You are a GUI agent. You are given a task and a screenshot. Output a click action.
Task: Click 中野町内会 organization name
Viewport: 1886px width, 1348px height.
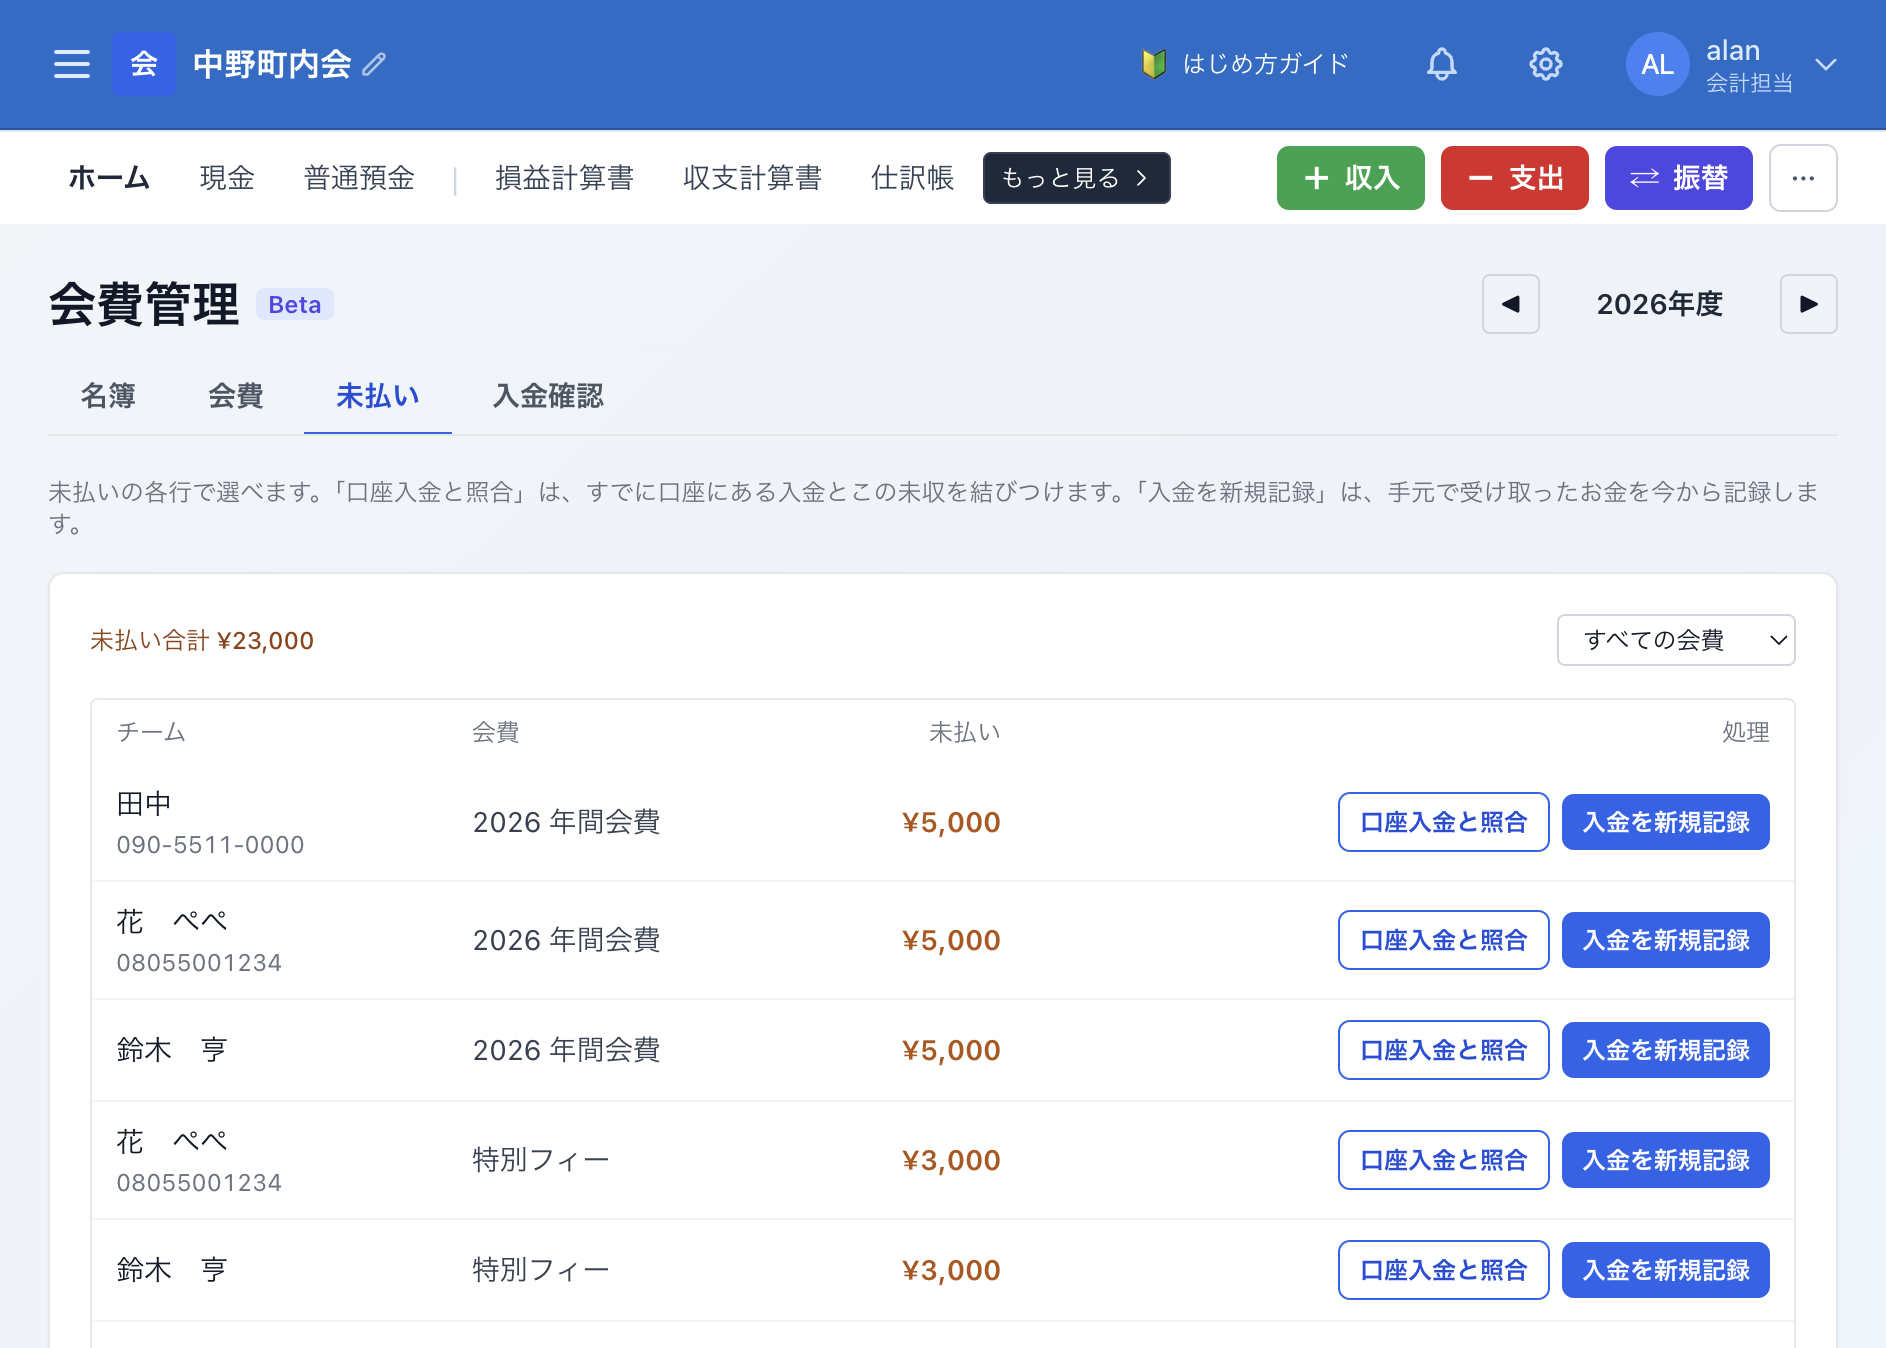click(272, 64)
